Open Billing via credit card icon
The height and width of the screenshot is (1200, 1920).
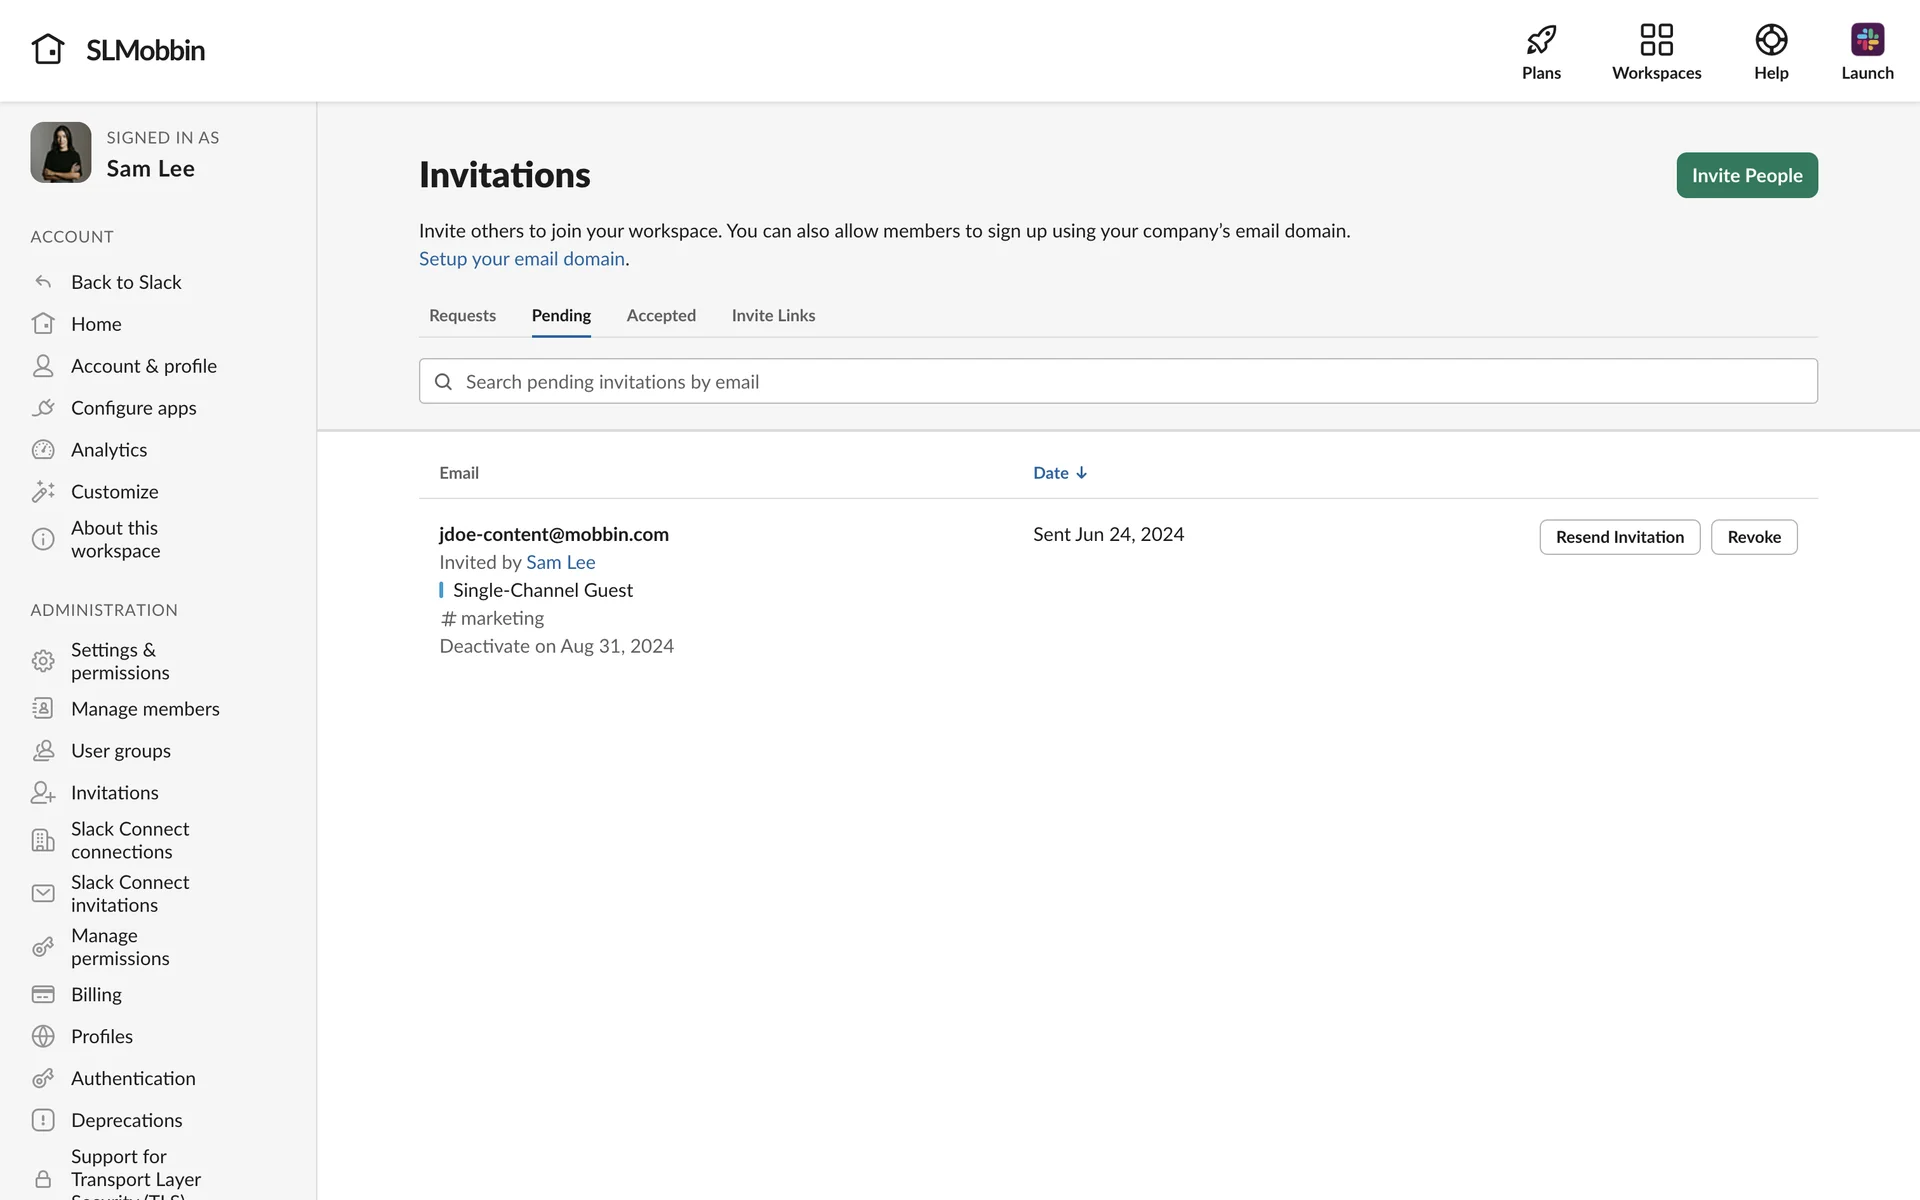point(43,995)
